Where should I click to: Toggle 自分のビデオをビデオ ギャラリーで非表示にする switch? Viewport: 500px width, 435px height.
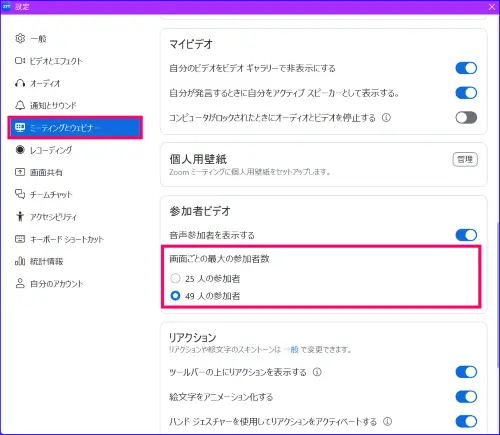click(466, 68)
